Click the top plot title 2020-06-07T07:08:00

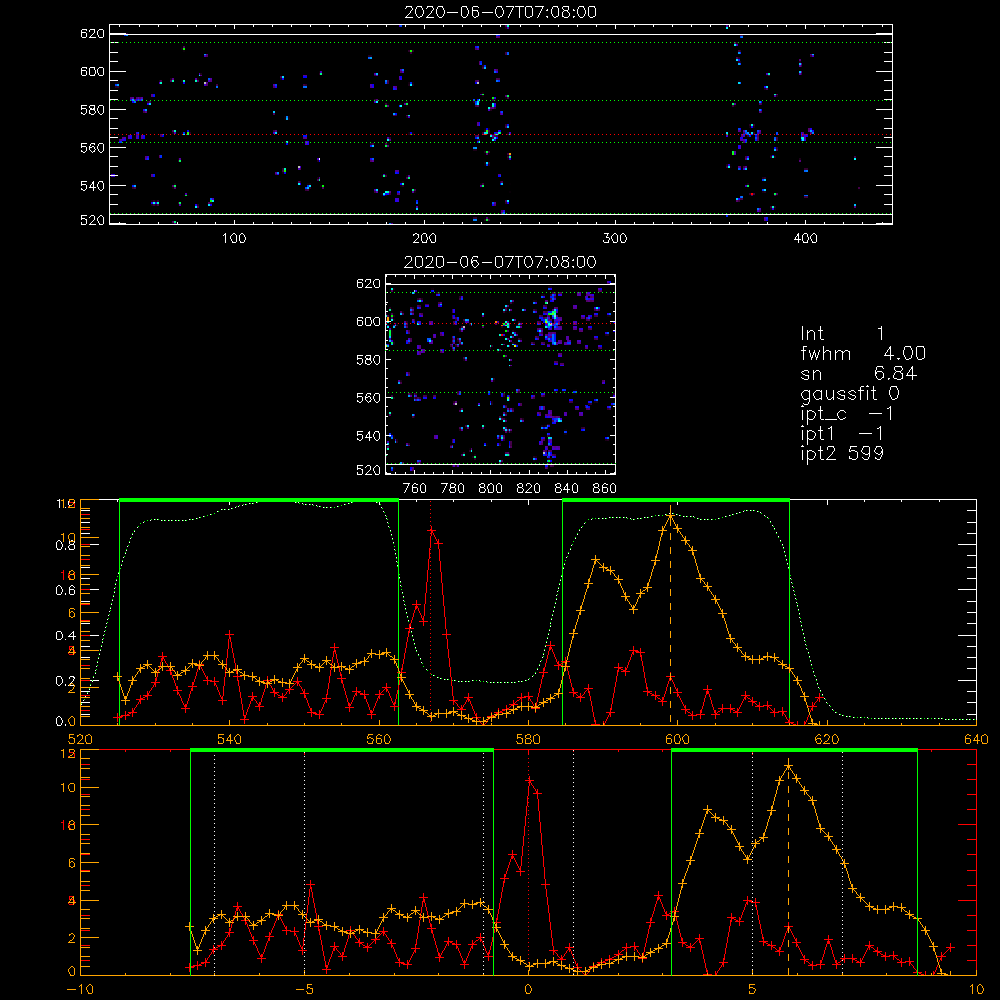click(x=501, y=12)
